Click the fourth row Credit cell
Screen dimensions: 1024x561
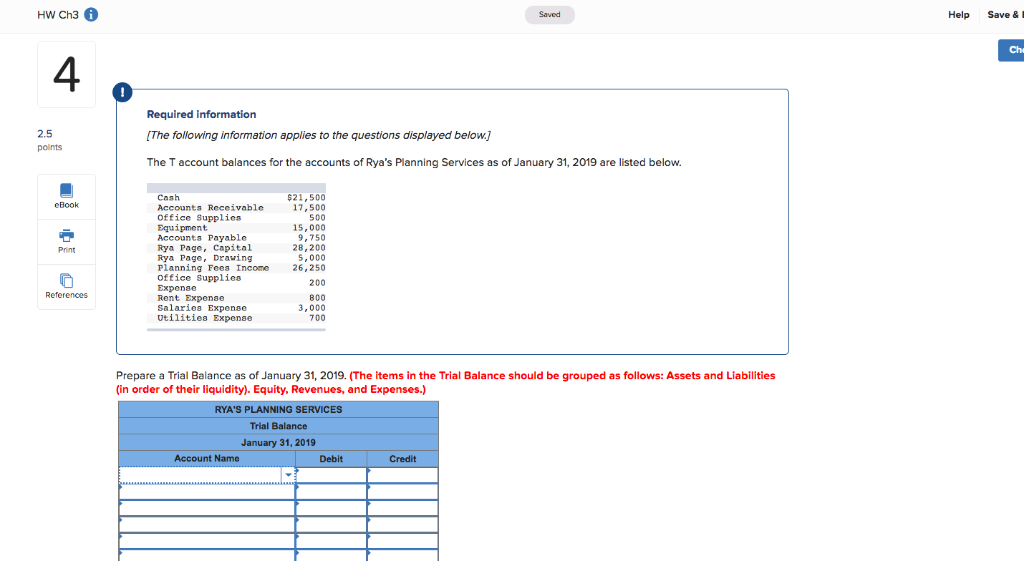click(402, 524)
